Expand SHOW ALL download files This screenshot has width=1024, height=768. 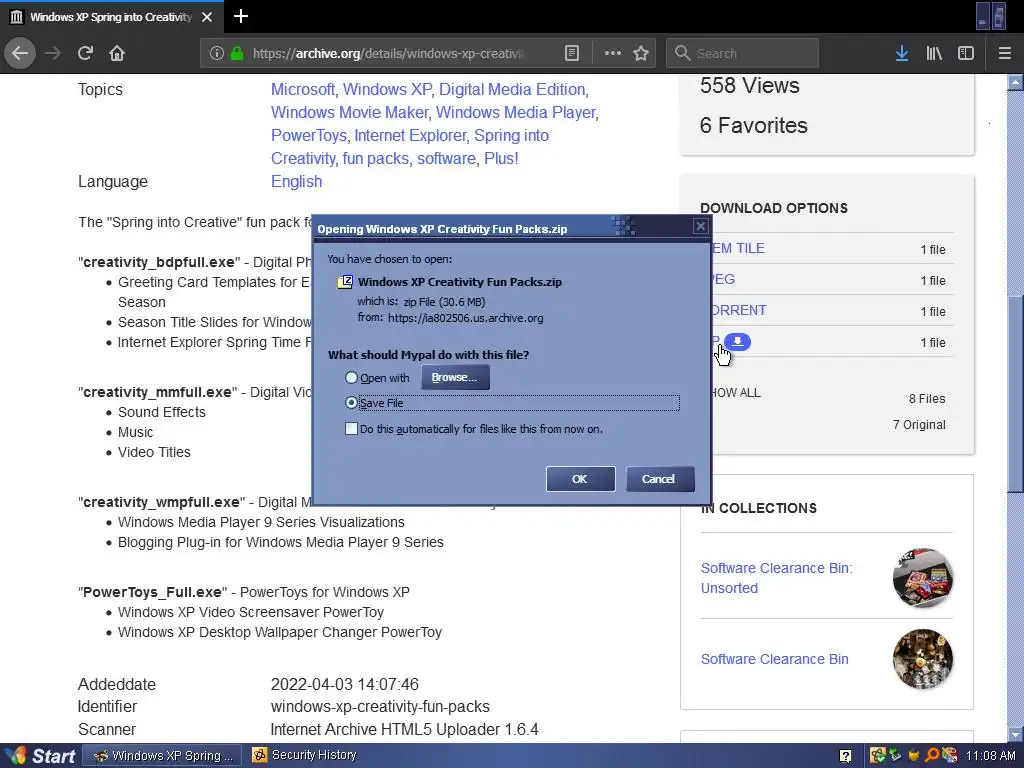coord(737,392)
